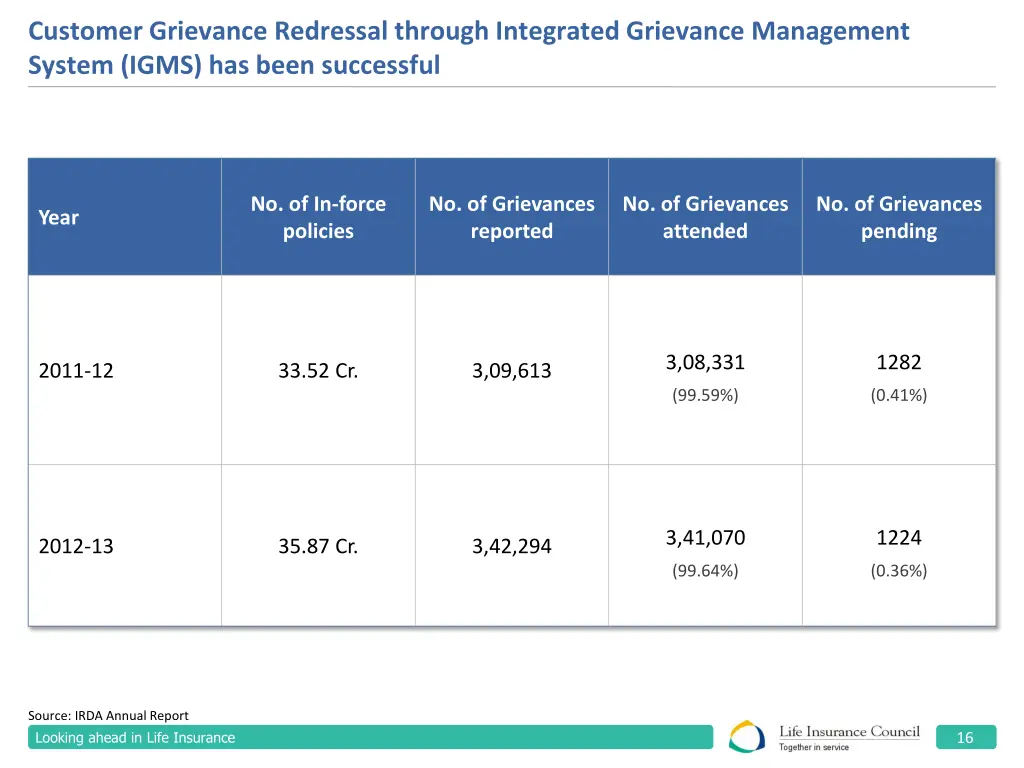1024x768 pixels.
Task: Select the "3,09,613" grievances reported figure
Action: 511,370
